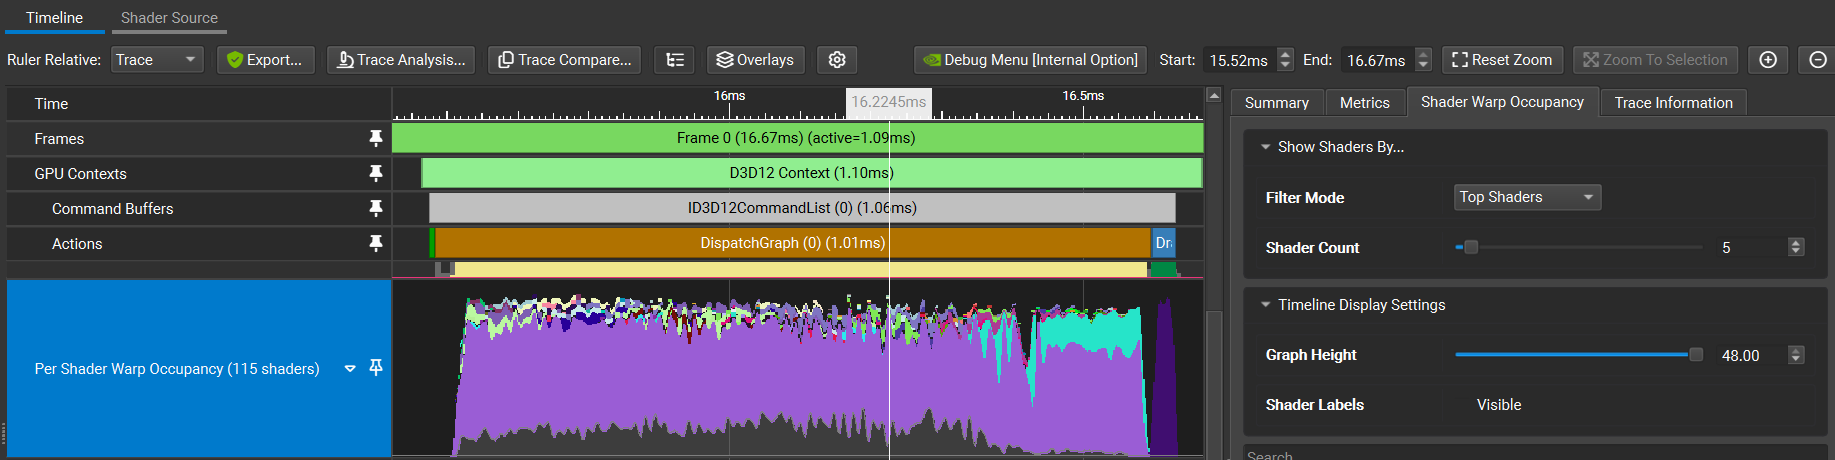The width and height of the screenshot is (1835, 460).
Task: Click the End time input field
Action: tap(1377, 60)
